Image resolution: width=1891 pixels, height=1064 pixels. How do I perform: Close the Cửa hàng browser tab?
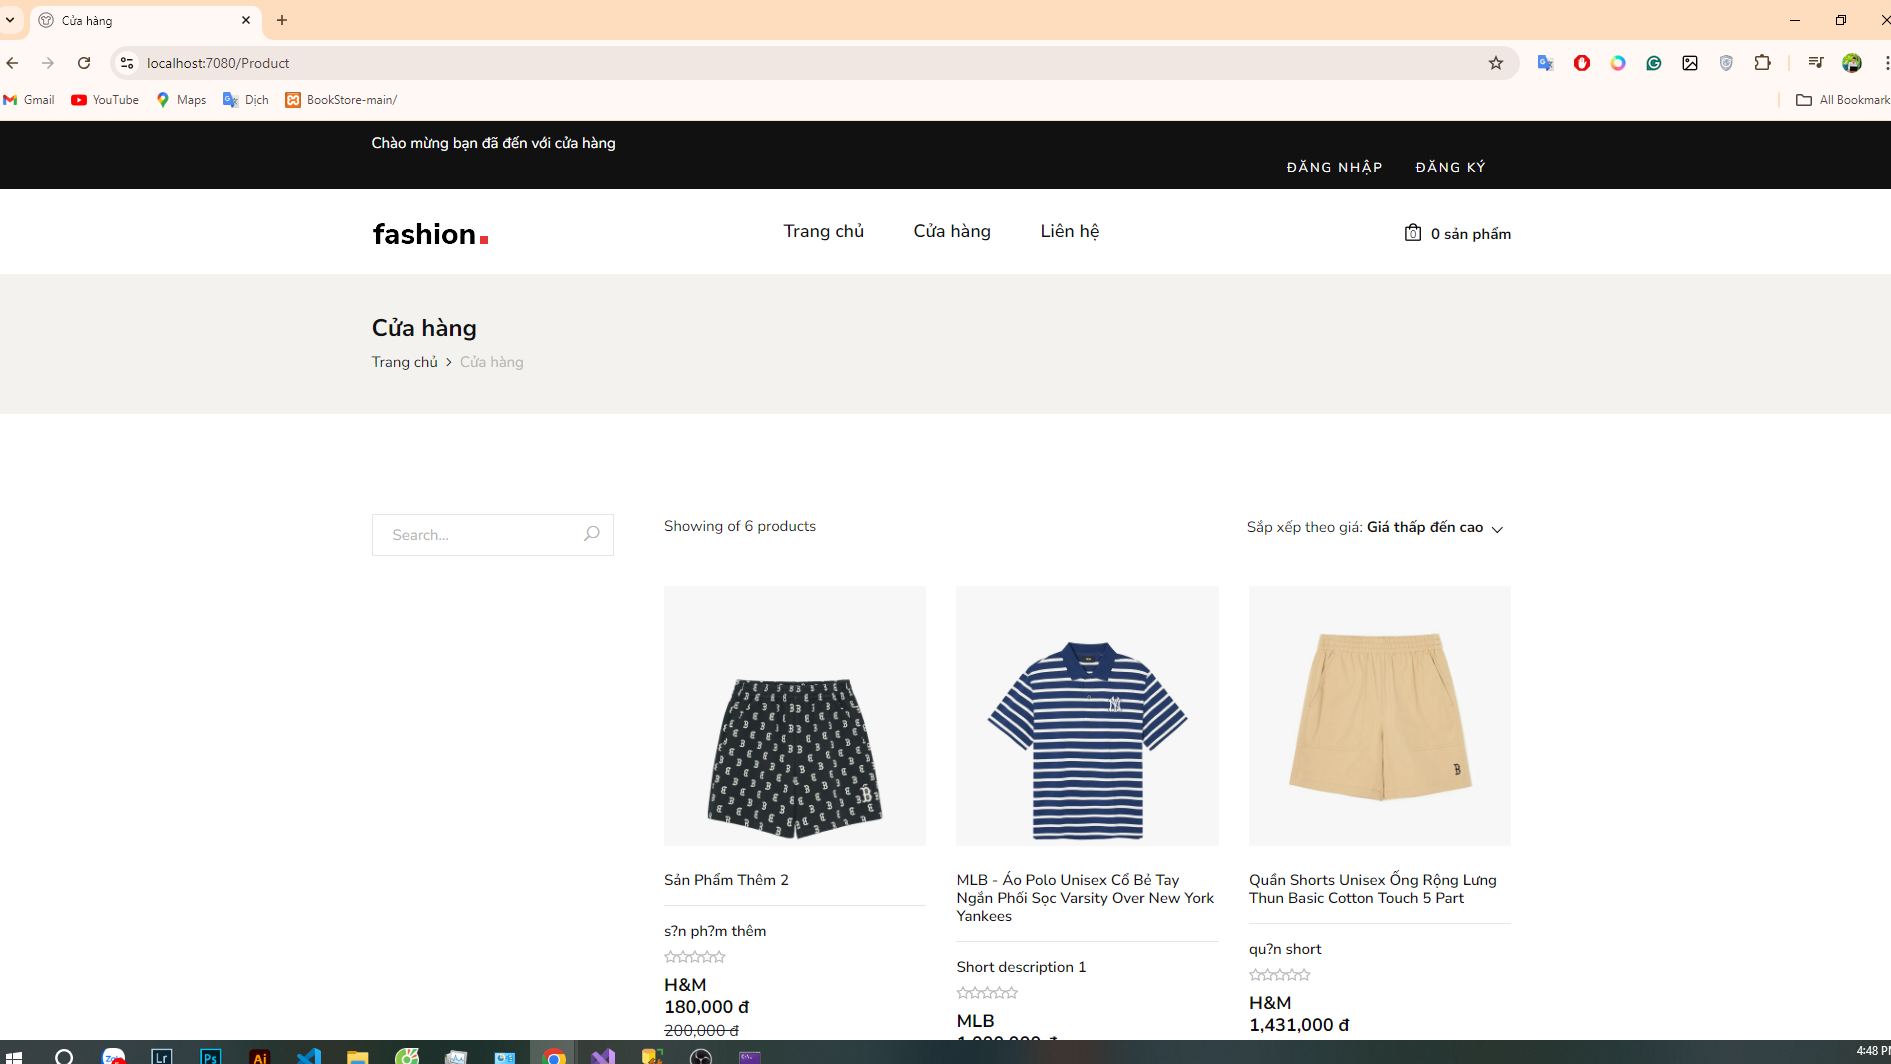coord(246,20)
